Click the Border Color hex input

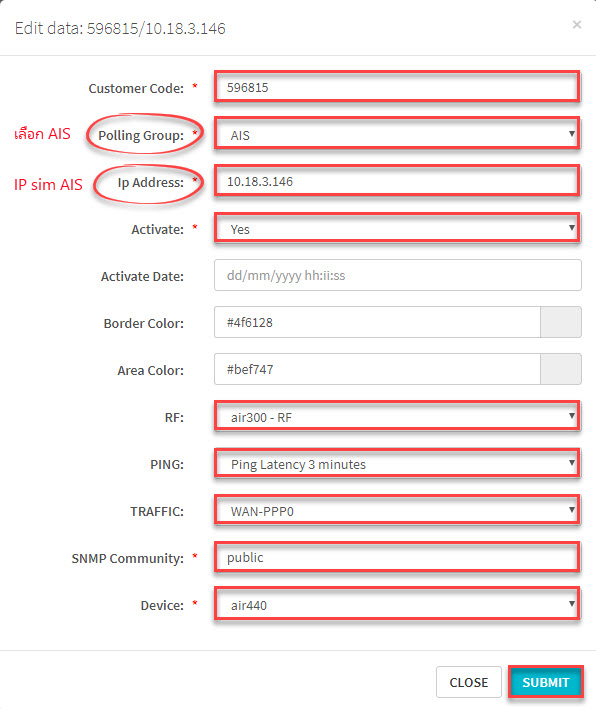[x=377, y=322]
